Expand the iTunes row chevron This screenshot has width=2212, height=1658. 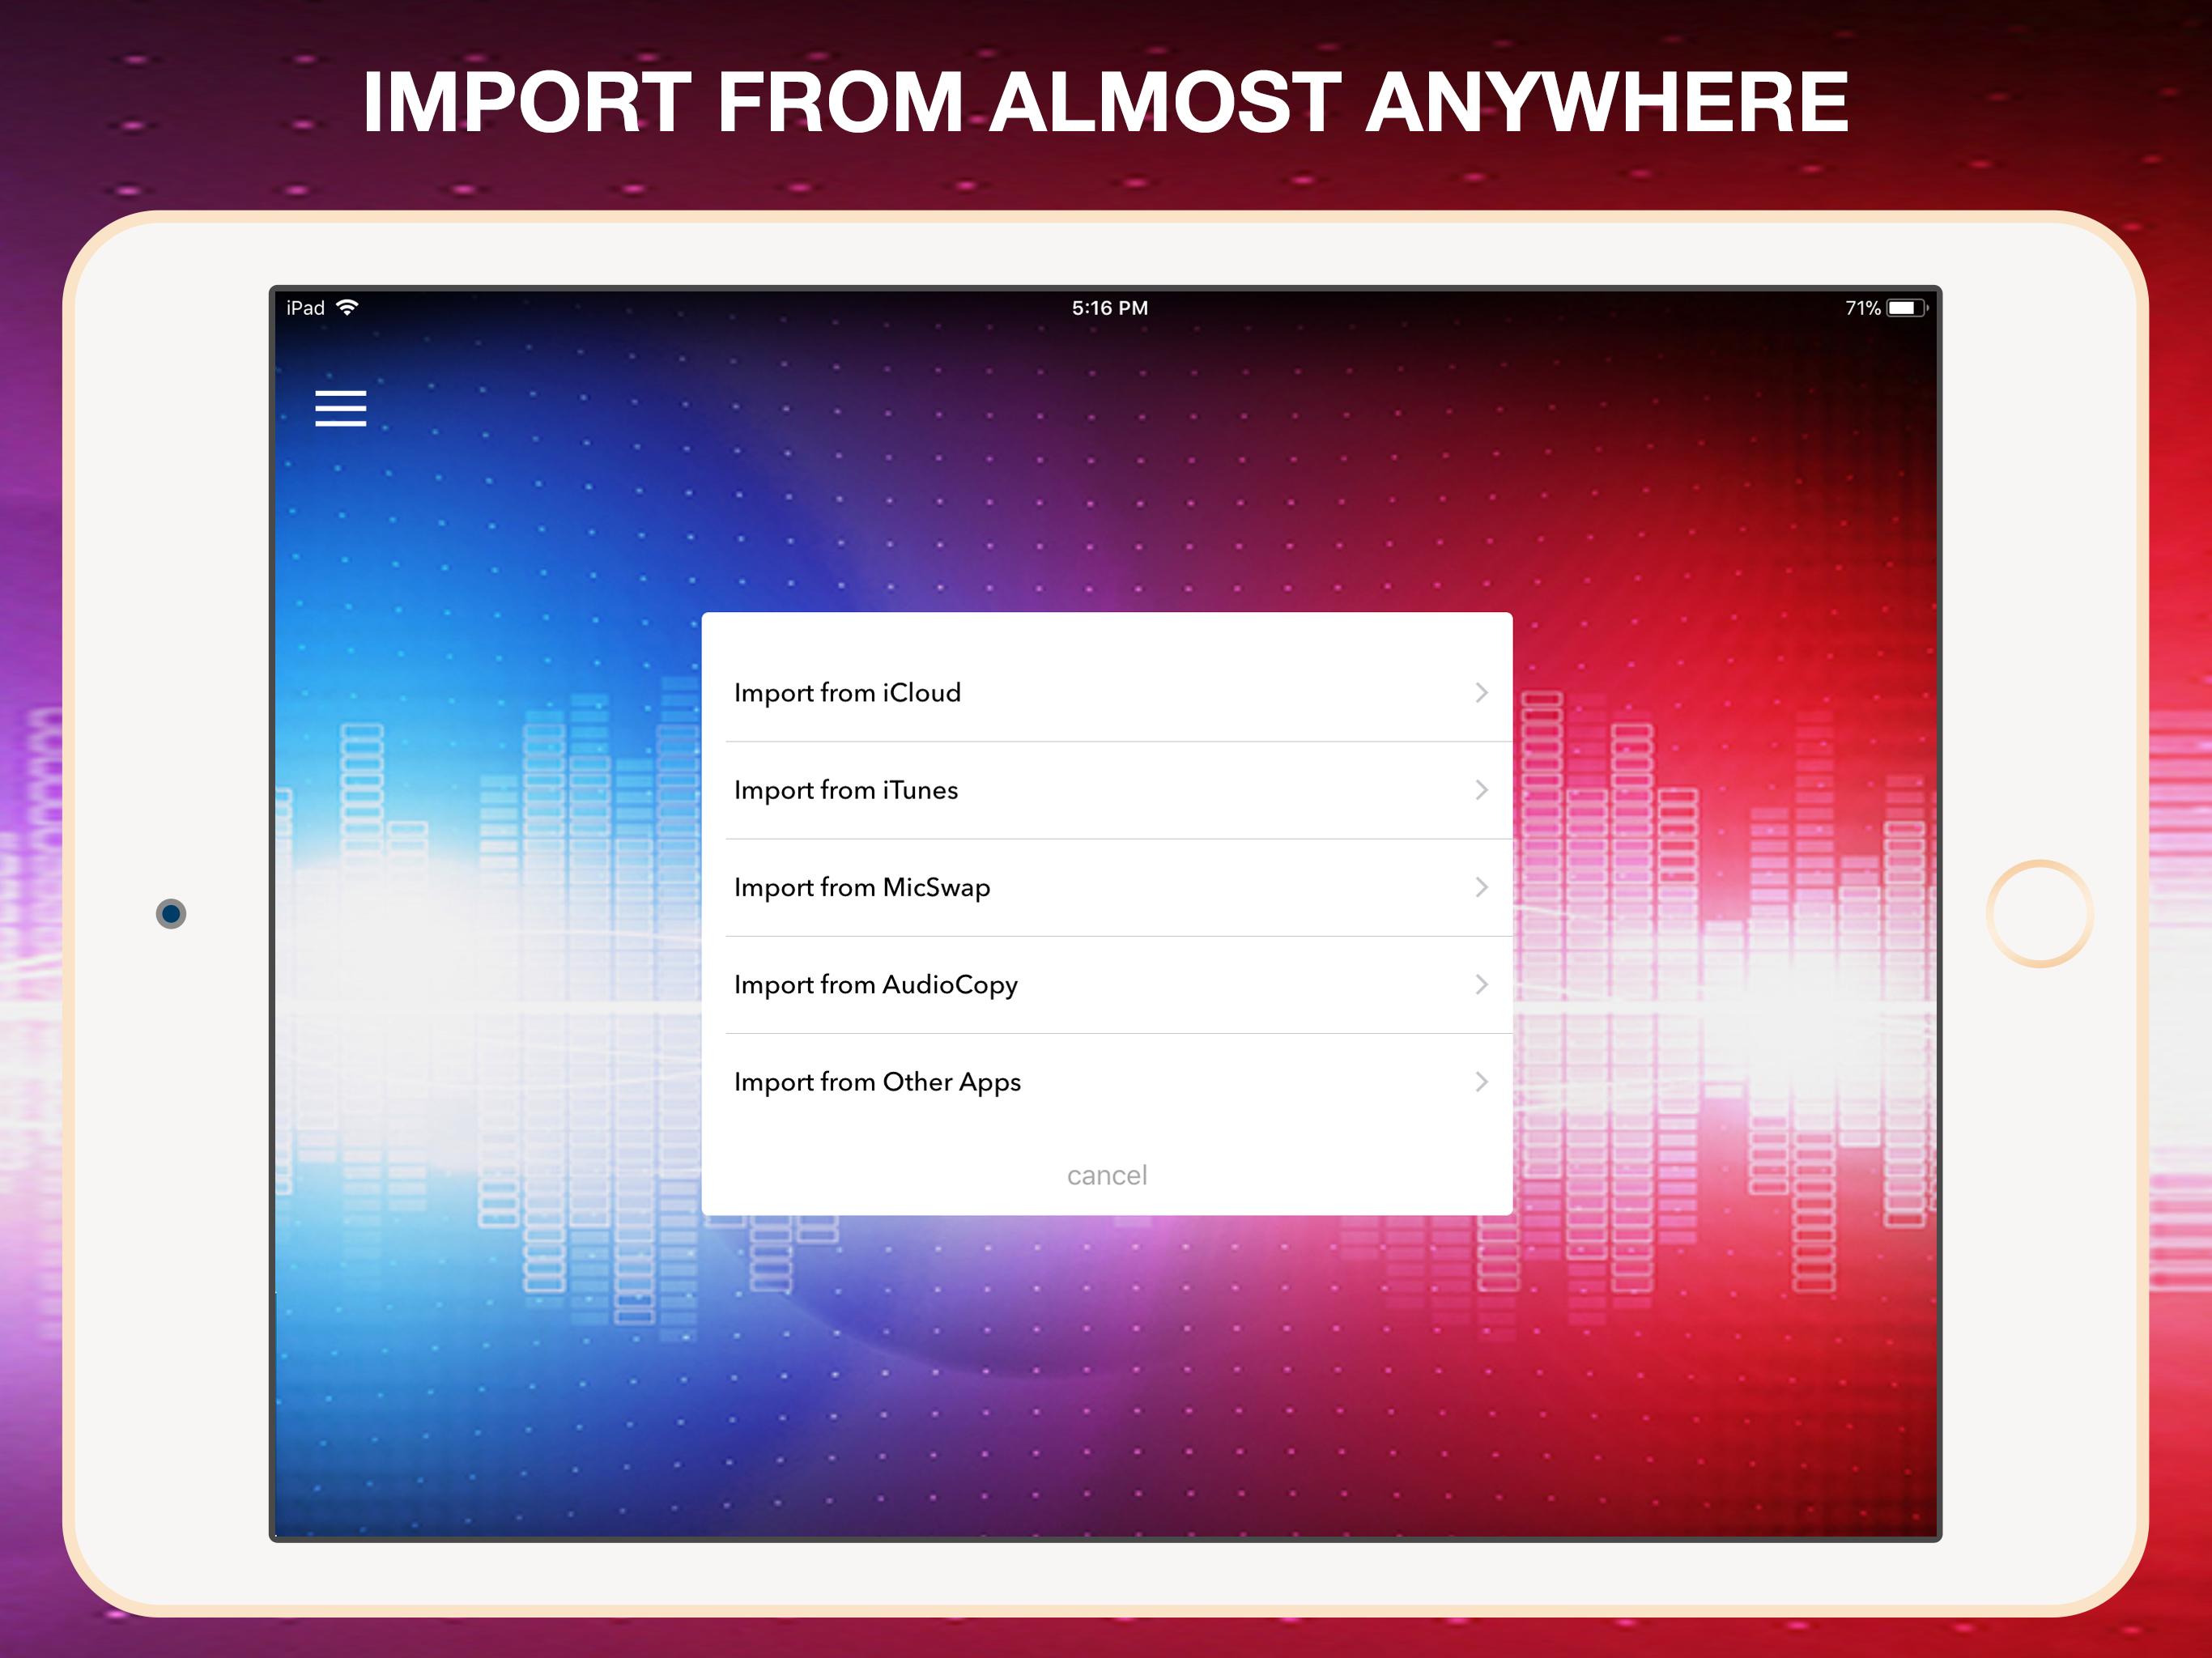(1481, 790)
